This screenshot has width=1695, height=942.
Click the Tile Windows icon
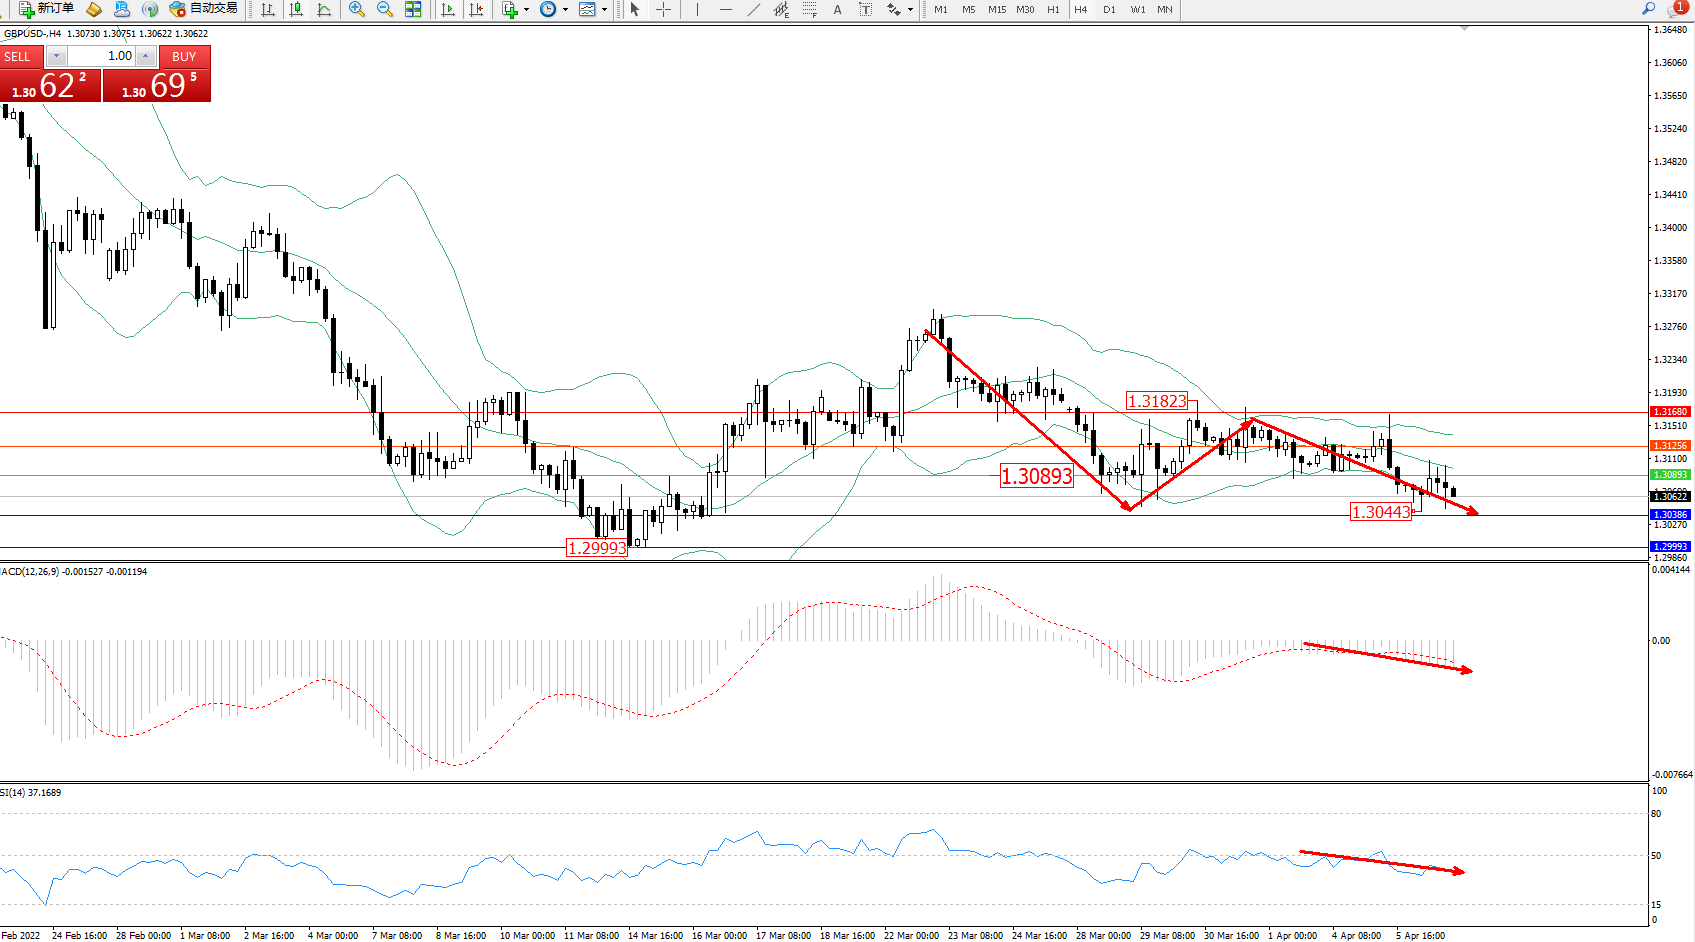pos(413,9)
